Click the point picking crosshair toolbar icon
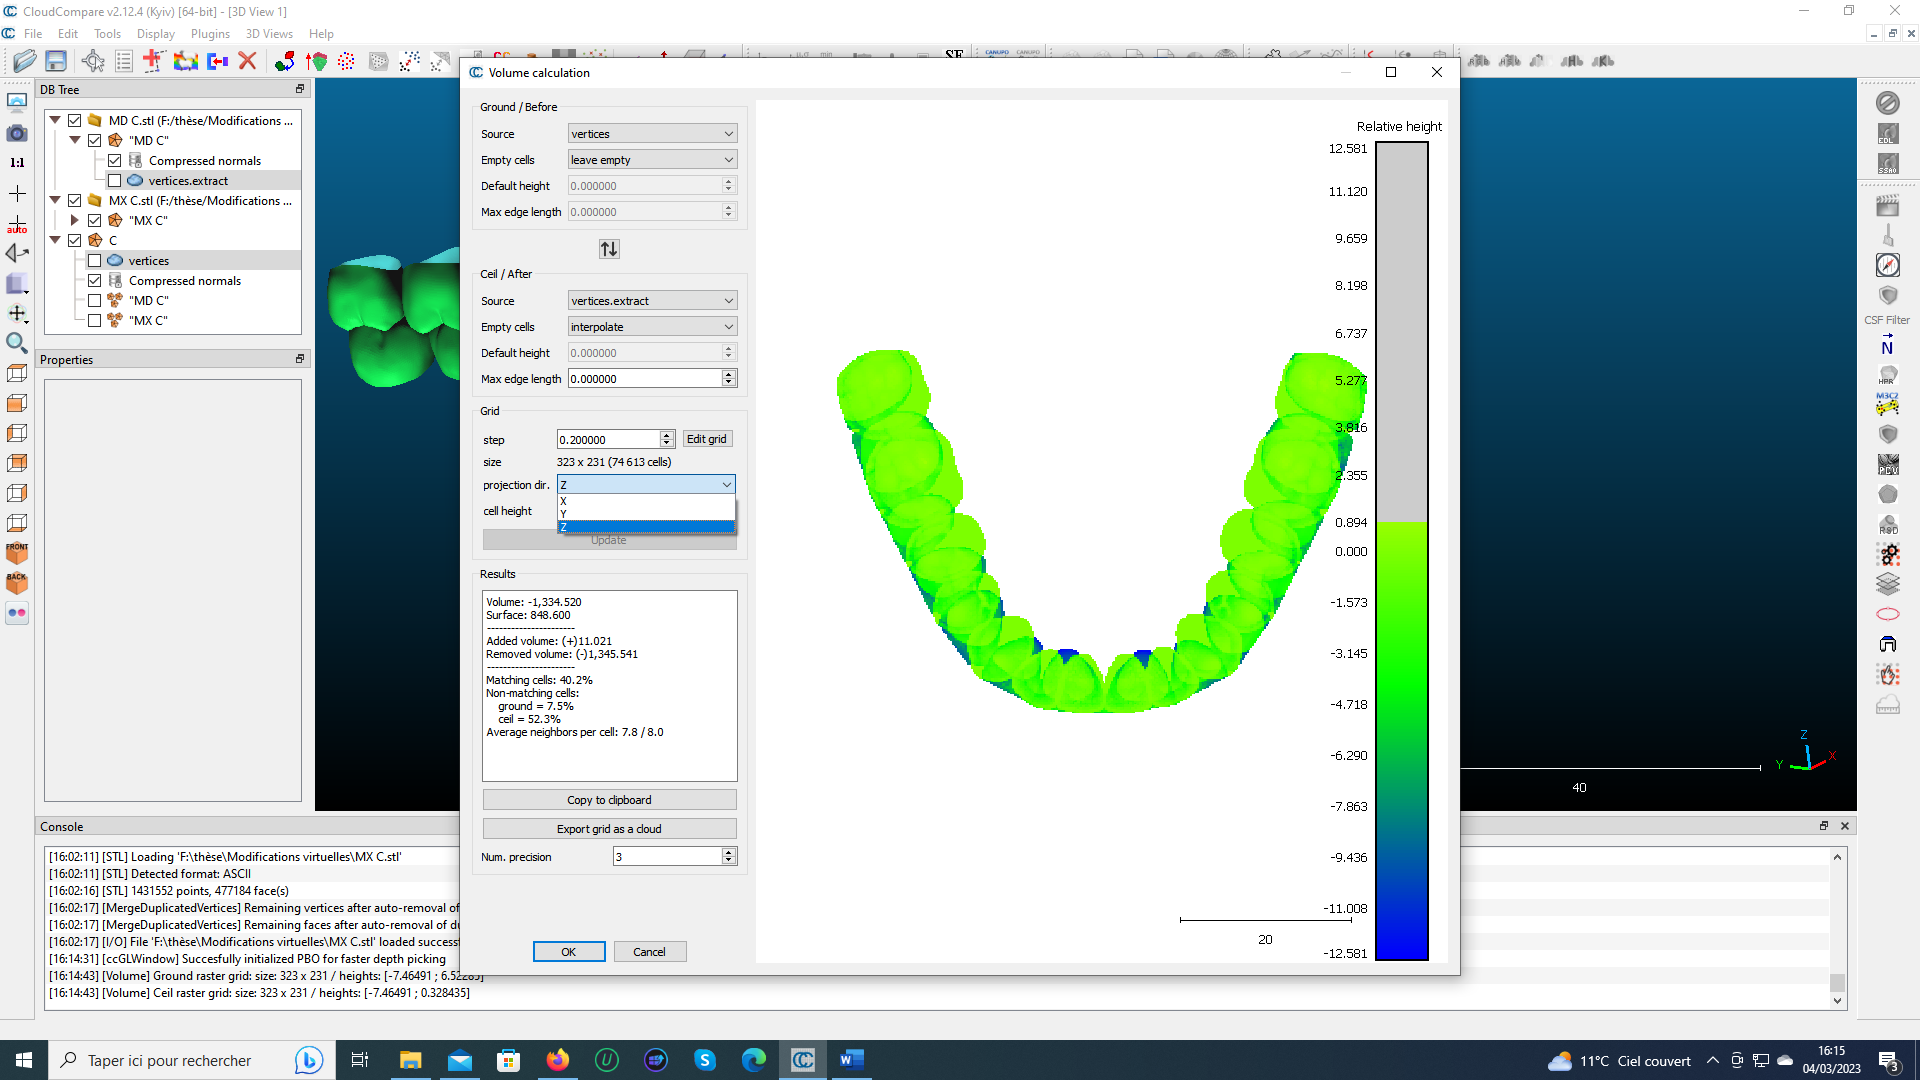Image resolution: width=1920 pixels, height=1080 pixels. (x=93, y=61)
